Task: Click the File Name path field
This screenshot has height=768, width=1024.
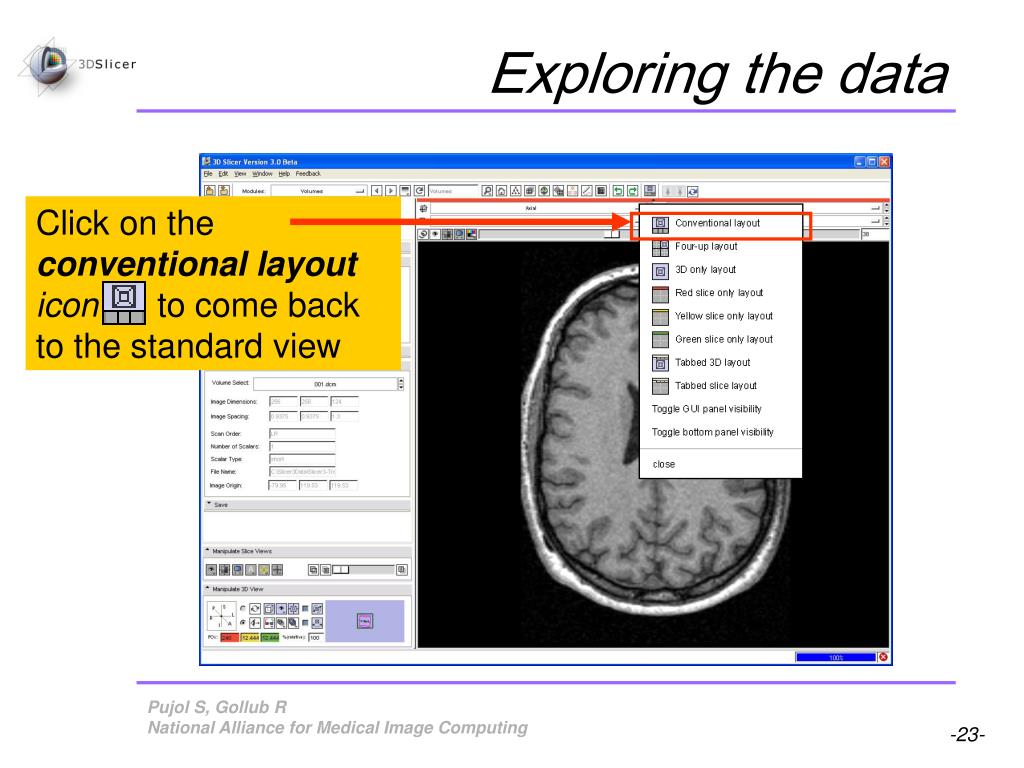Action: 302,472
